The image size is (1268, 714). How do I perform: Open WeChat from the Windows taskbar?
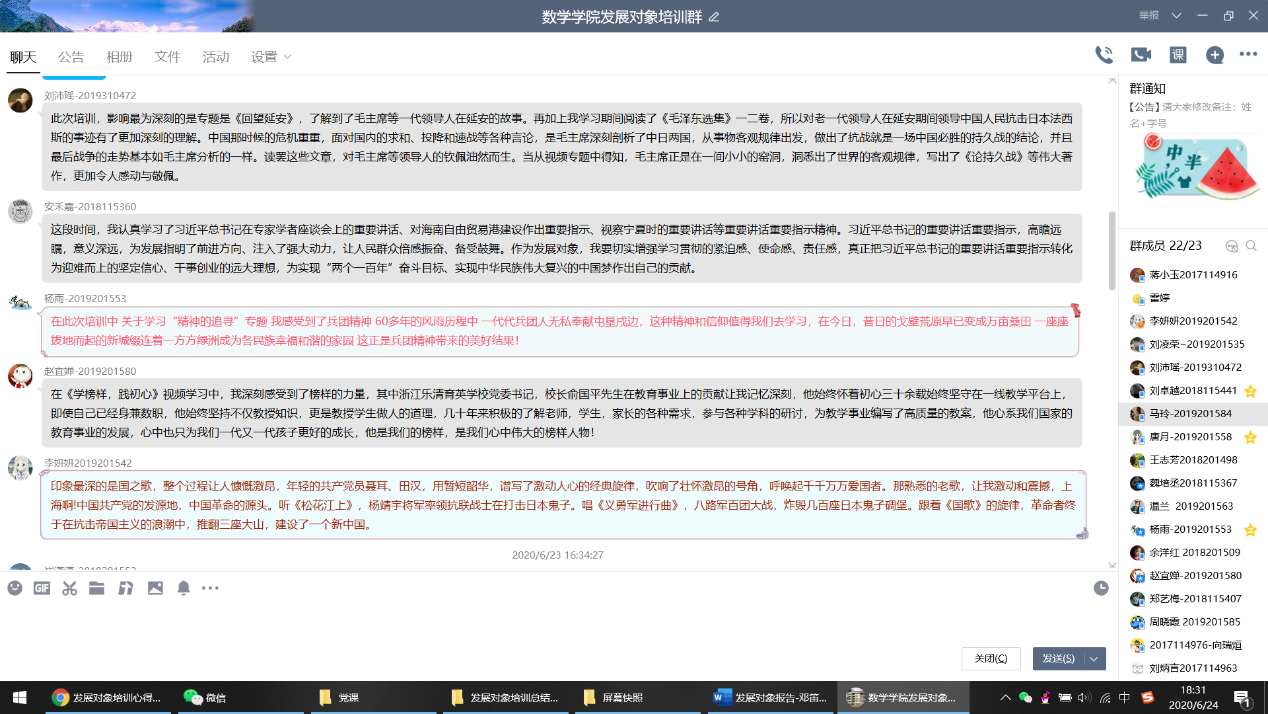pos(205,697)
